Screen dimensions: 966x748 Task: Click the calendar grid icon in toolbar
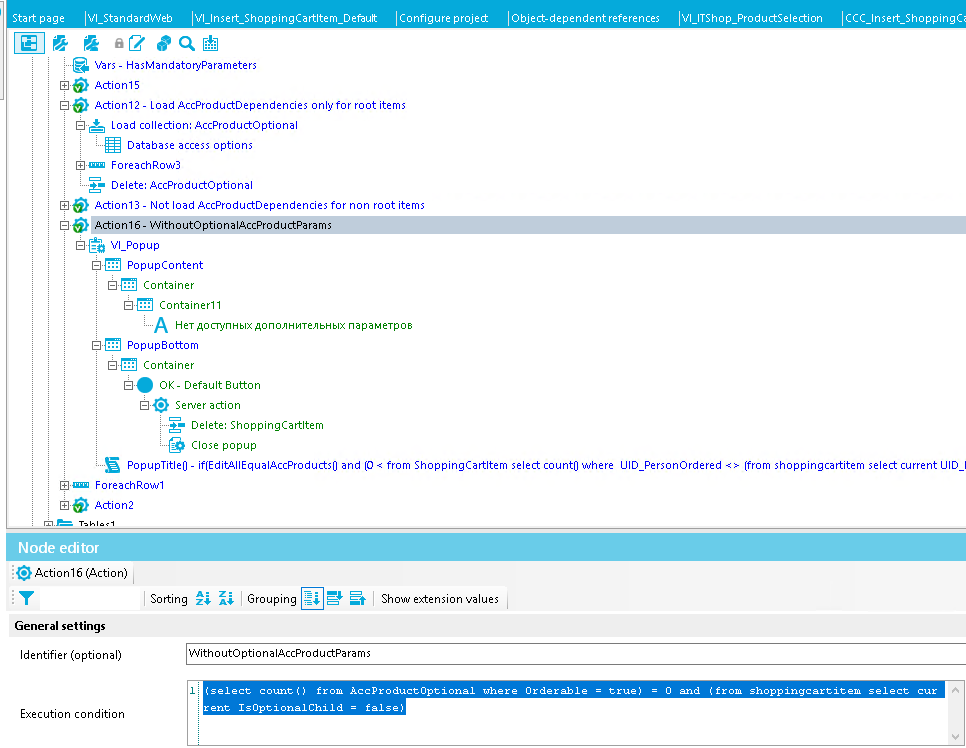210,43
